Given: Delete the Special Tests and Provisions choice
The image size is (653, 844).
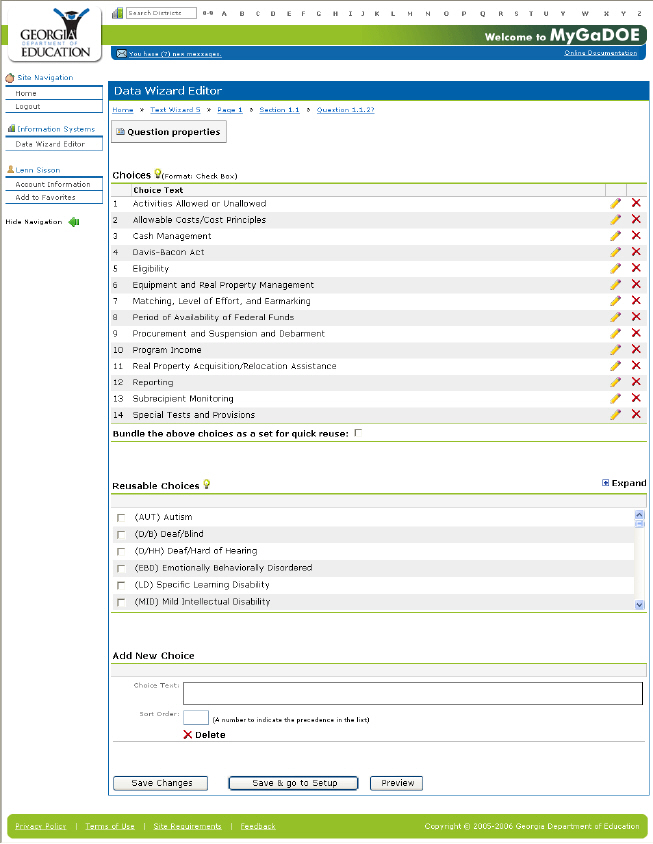Looking at the screenshot, I should pyautogui.click(x=636, y=414).
